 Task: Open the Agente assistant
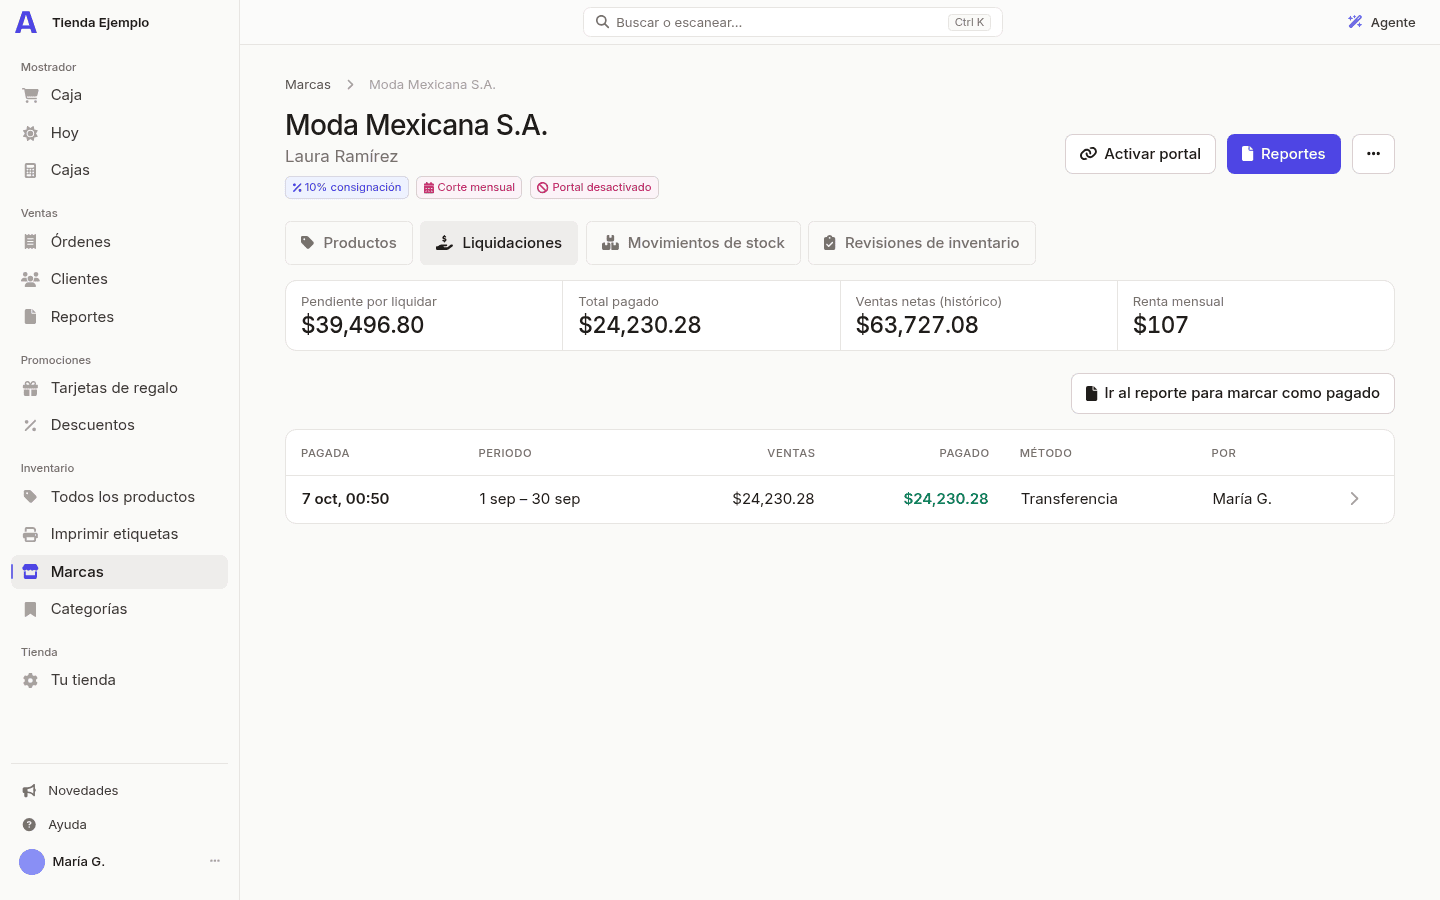[1382, 22]
